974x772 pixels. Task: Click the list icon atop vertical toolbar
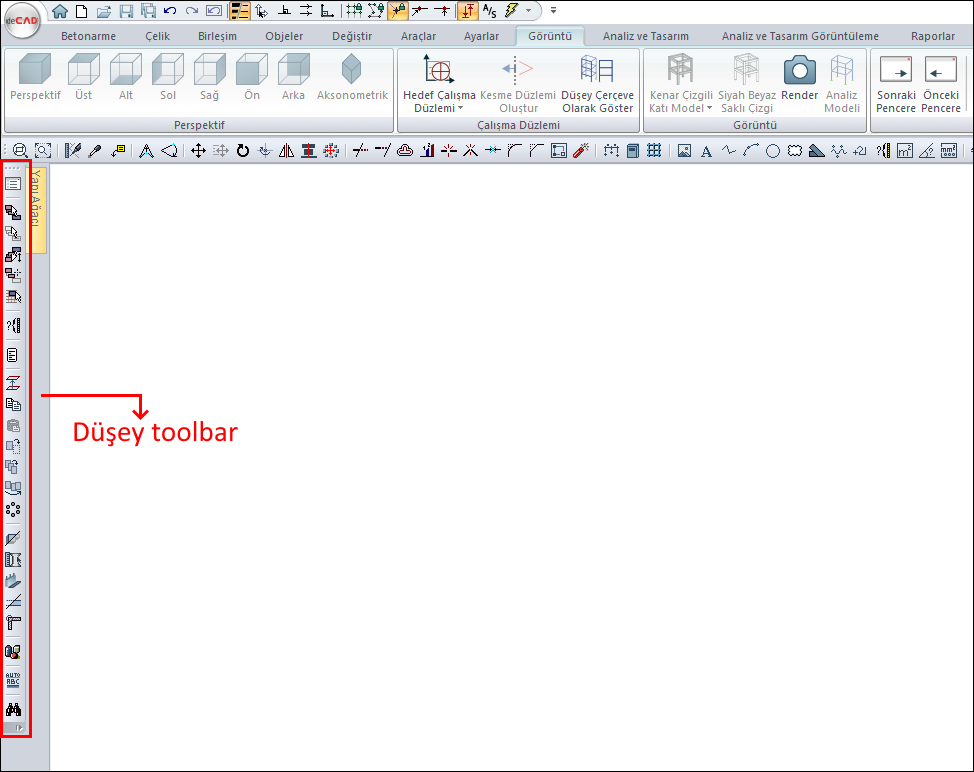(x=13, y=184)
